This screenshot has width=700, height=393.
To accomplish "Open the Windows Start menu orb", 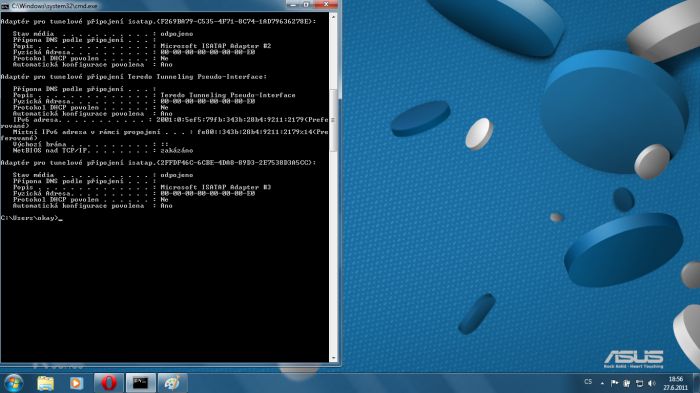I will click(13, 383).
